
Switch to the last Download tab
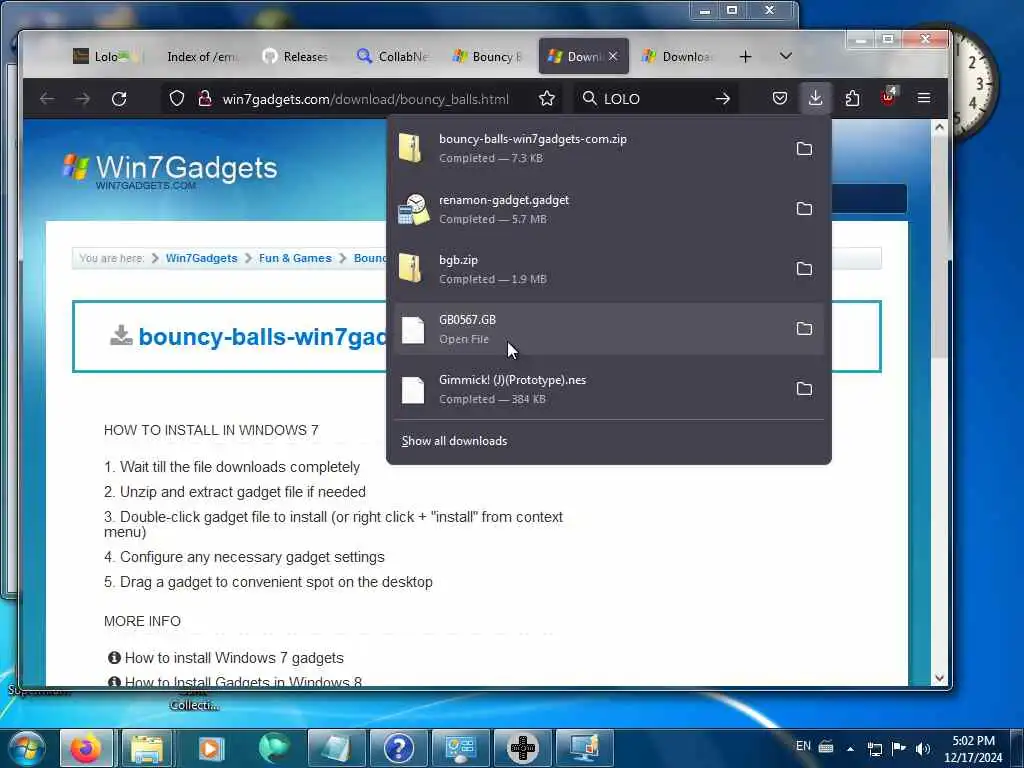[678, 57]
